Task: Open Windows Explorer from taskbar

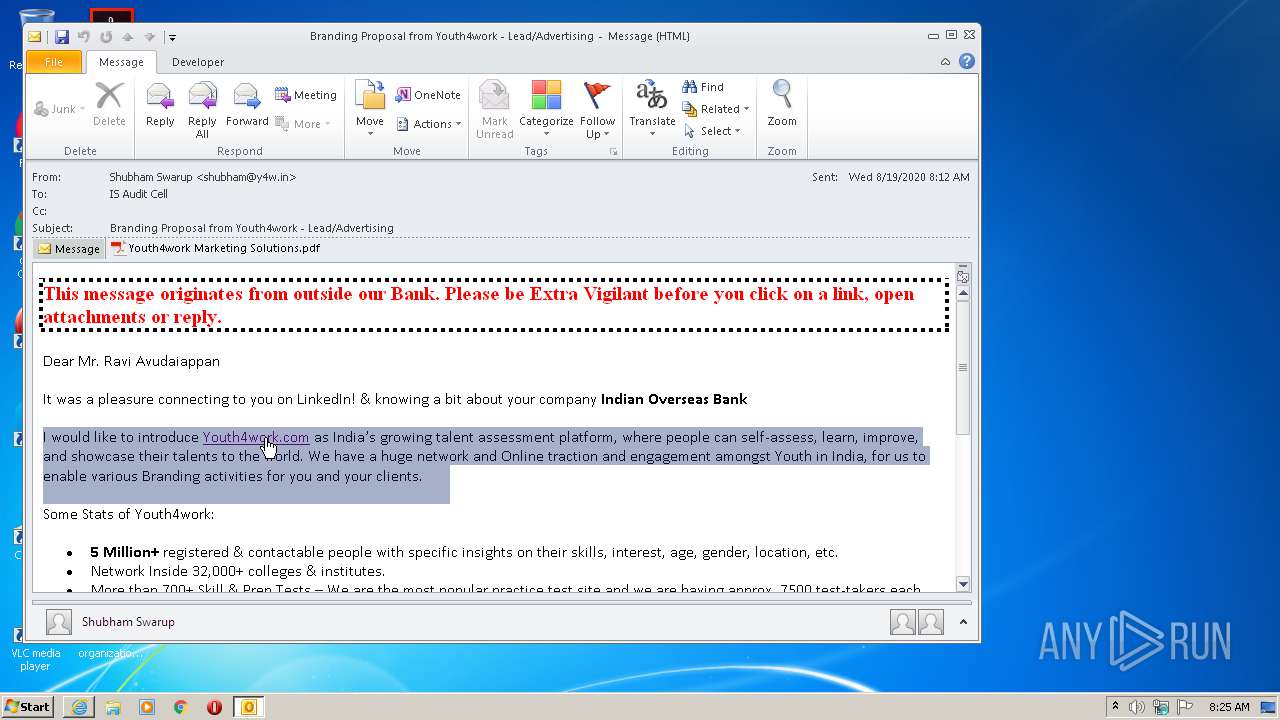Action: [113, 707]
